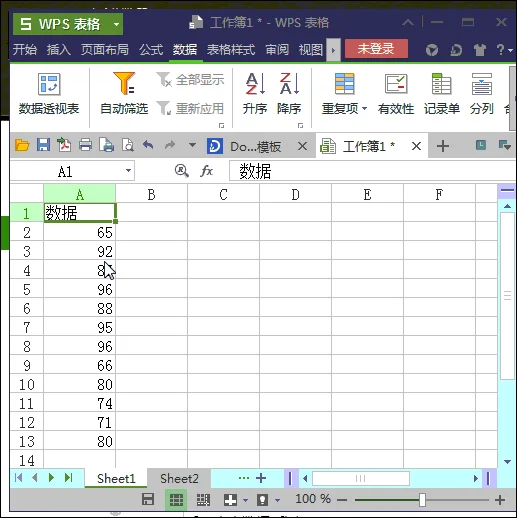The image size is (517, 518).
Task: Close the Do...模板 document tab
Action: point(302,146)
